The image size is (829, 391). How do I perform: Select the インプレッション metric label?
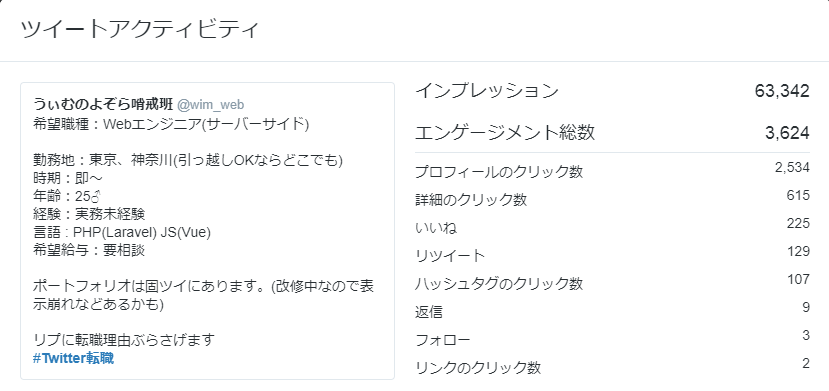coord(486,91)
